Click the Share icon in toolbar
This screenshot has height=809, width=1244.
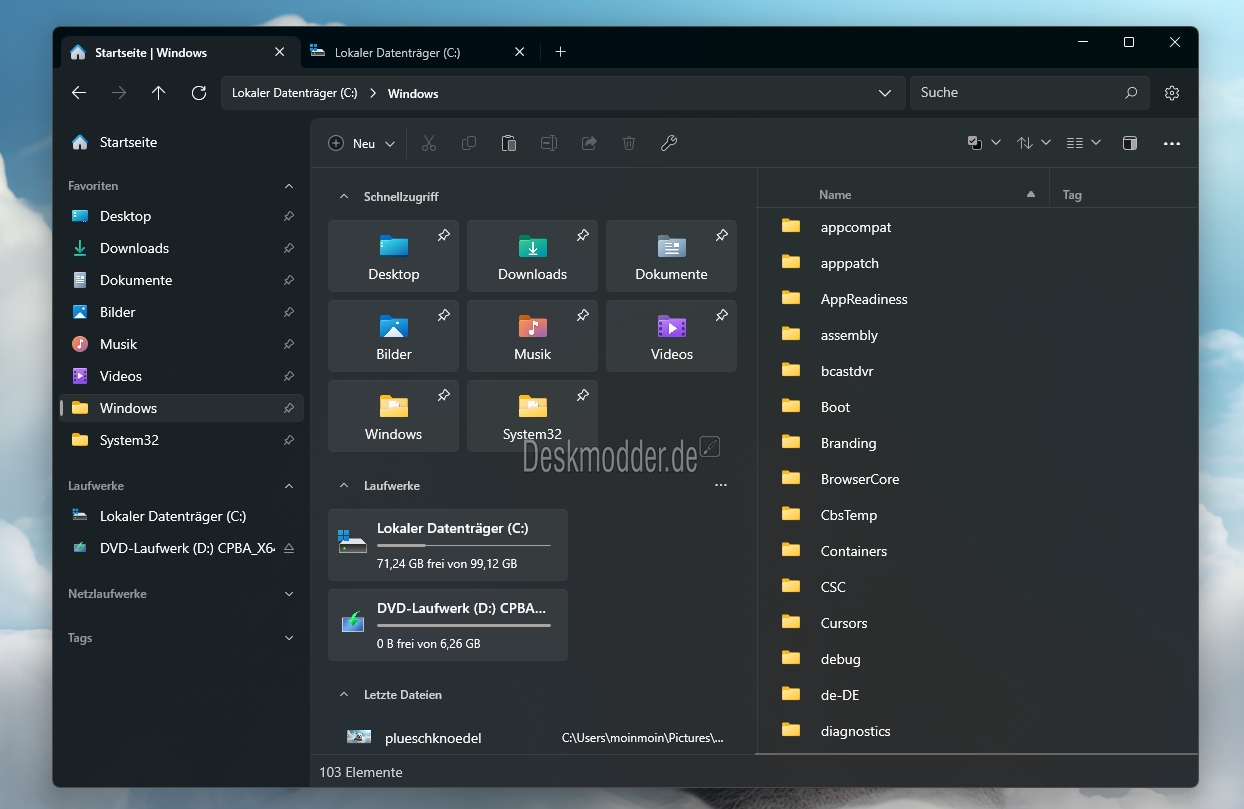pyautogui.click(x=589, y=143)
